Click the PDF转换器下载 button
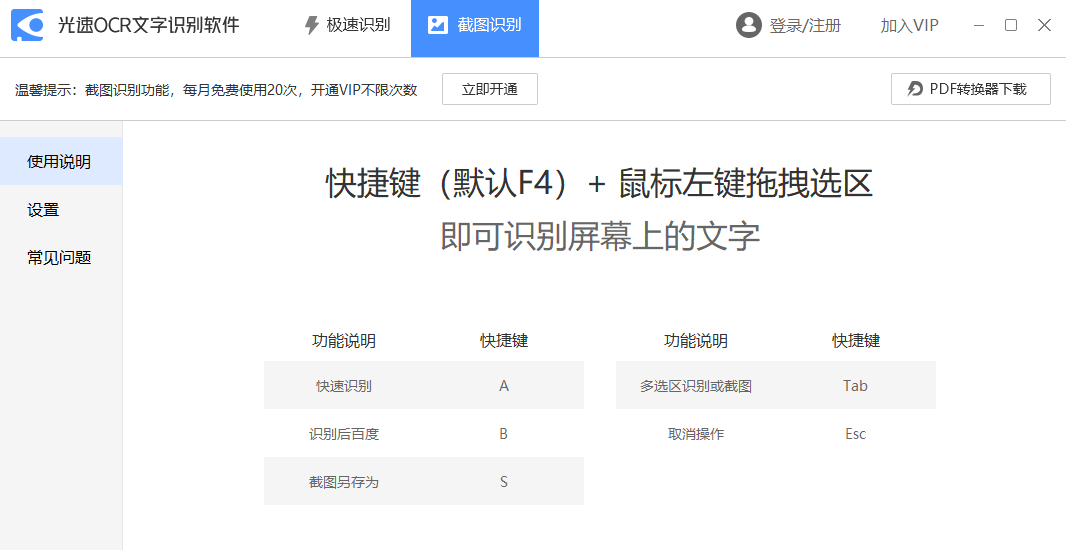This screenshot has height=550, width=1066. pos(971,89)
